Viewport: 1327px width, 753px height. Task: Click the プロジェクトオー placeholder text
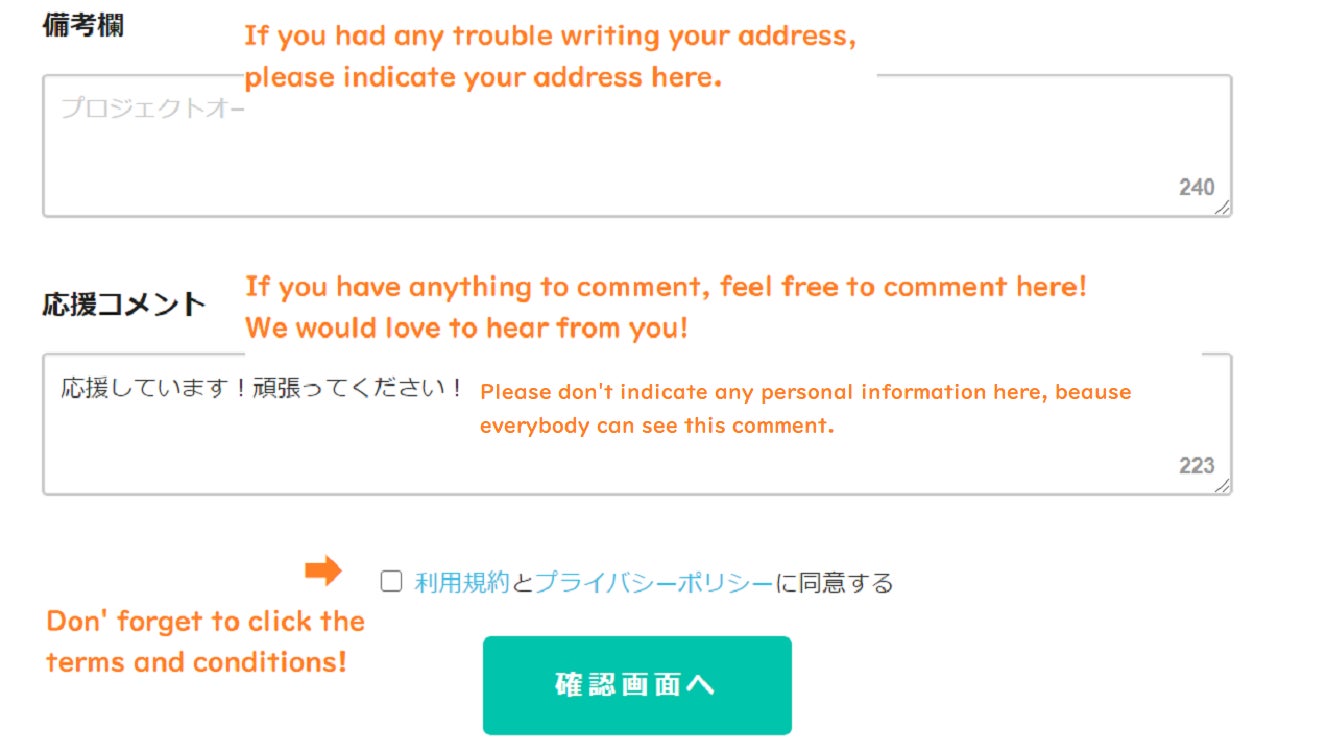tap(152, 108)
